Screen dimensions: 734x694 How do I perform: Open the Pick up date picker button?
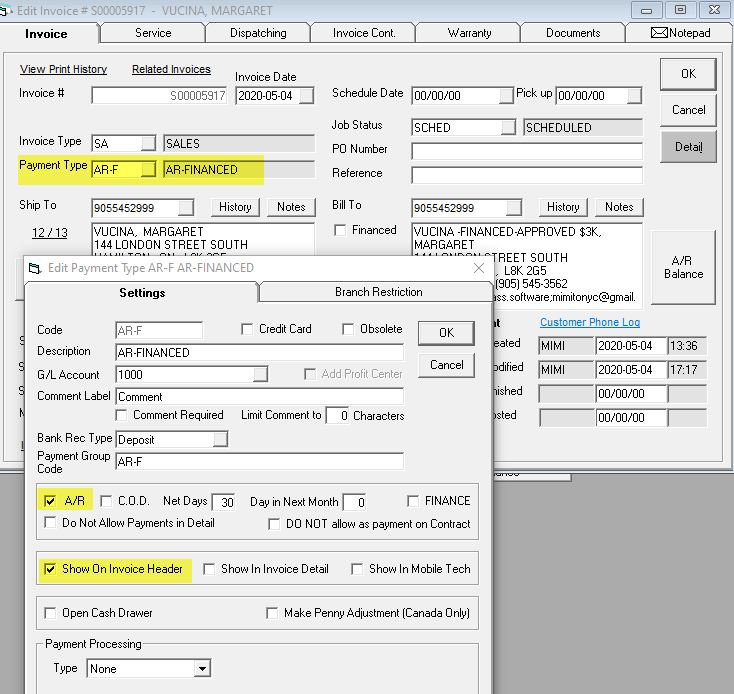[x=634, y=95]
